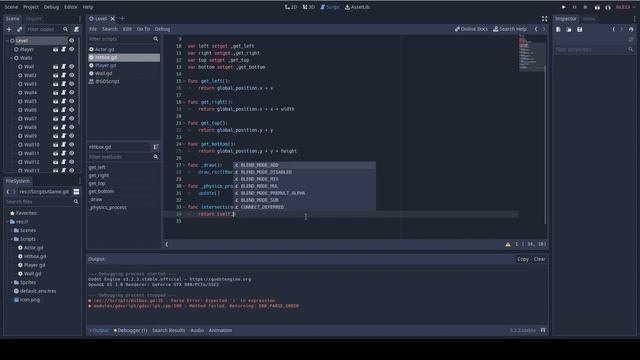640x360 pixels.
Task: Expand the bottom panel with the corner icon
Action: click(543, 330)
